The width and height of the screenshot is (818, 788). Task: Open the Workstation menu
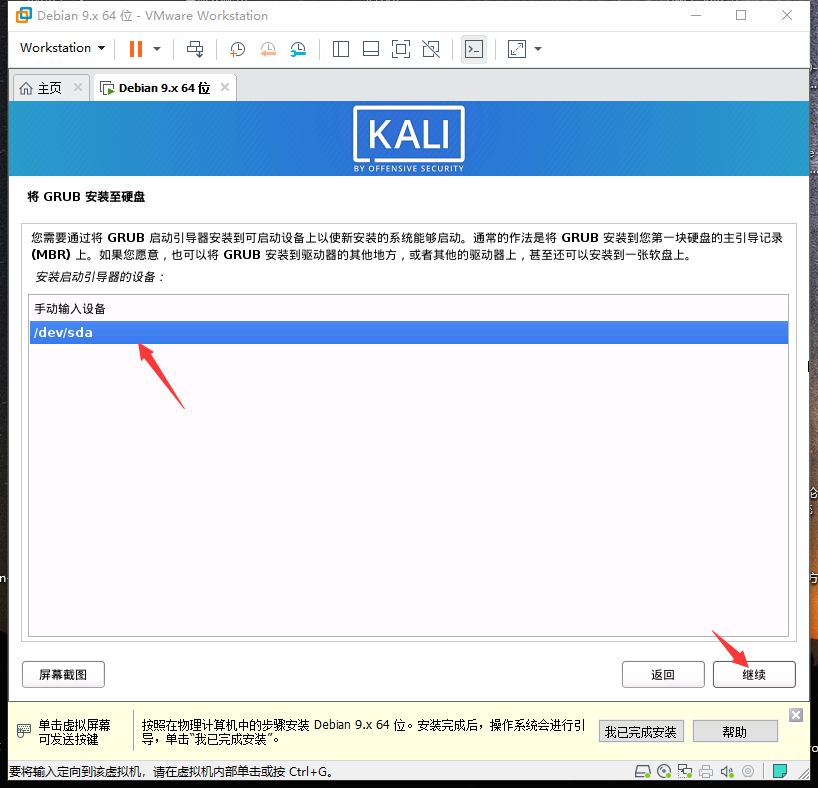(x=63, y=48)
